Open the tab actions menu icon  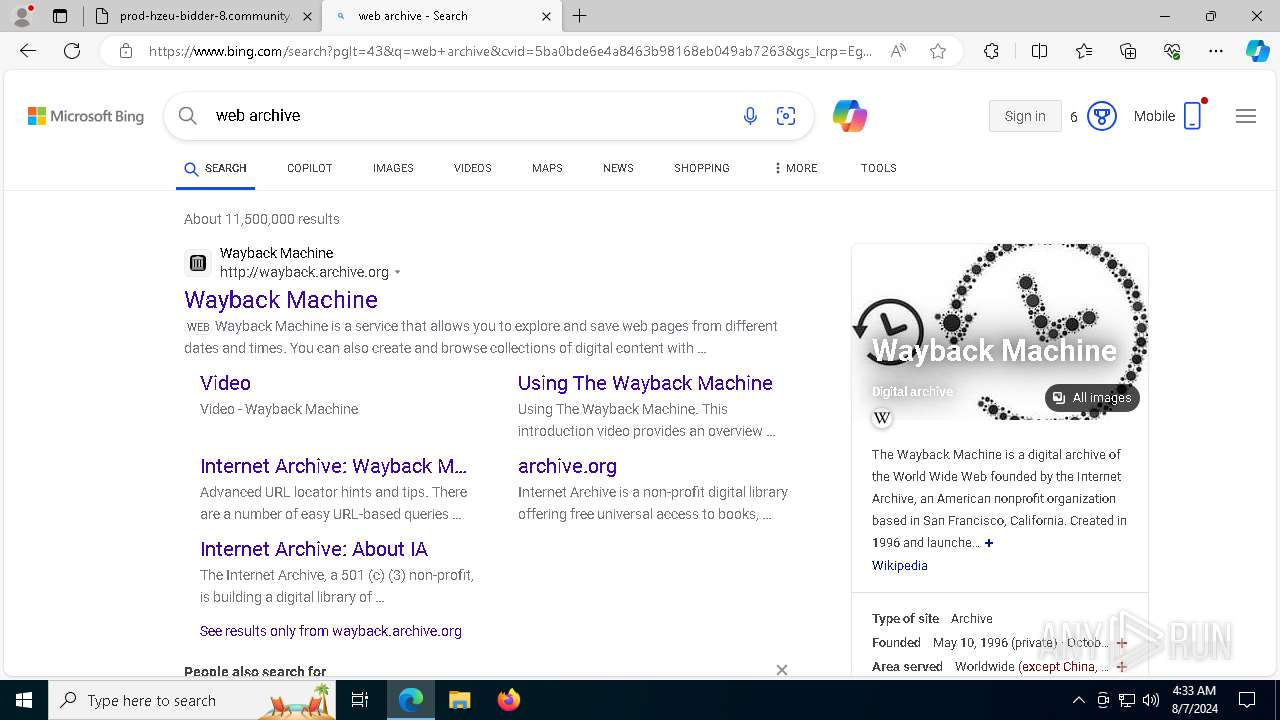tap(60, 16)
